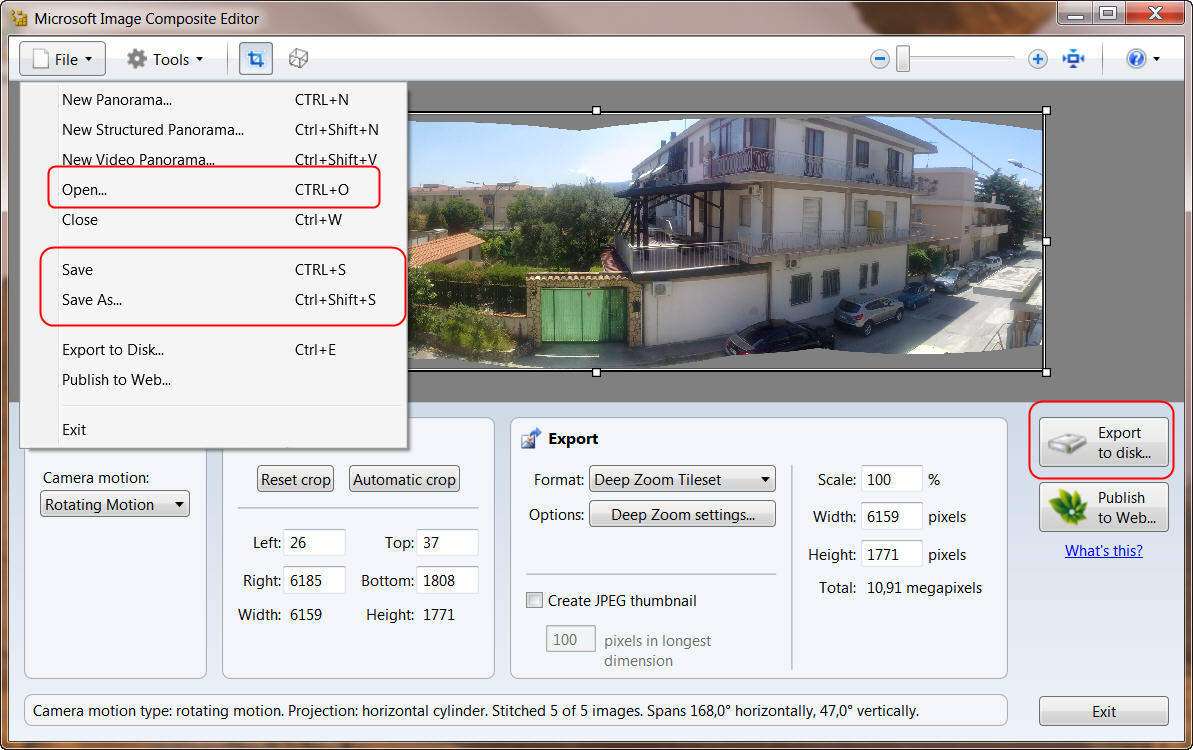This screenshot has width=1193, height=750.
Task: Click Export to disk button
Action: click(x=1103, y=442)
